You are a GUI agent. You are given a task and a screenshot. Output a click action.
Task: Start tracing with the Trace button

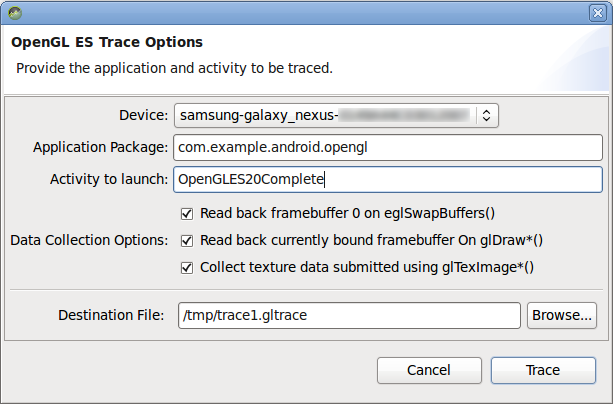click(543, 370)
